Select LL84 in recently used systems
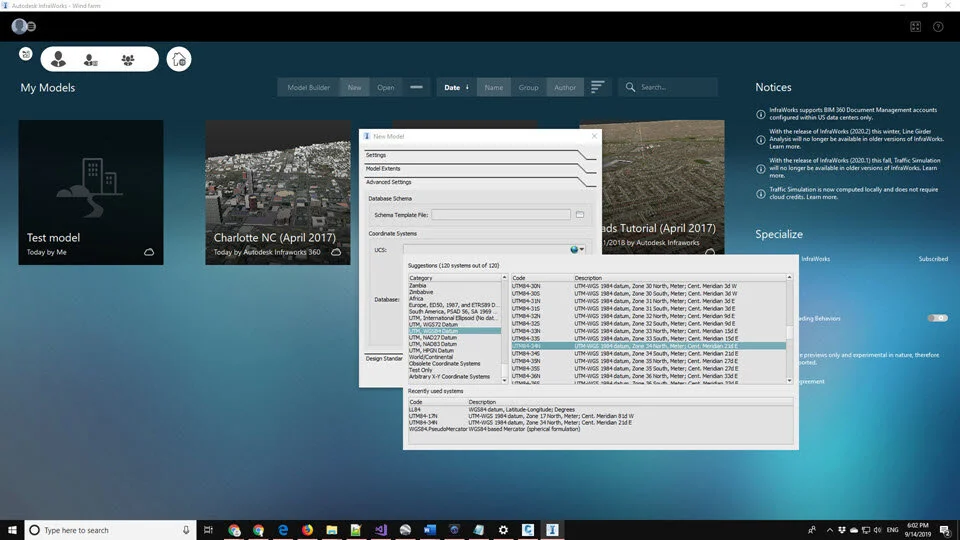Image resolution: width=960 pixels, height=540 pixels. click(x=600, y=410)
